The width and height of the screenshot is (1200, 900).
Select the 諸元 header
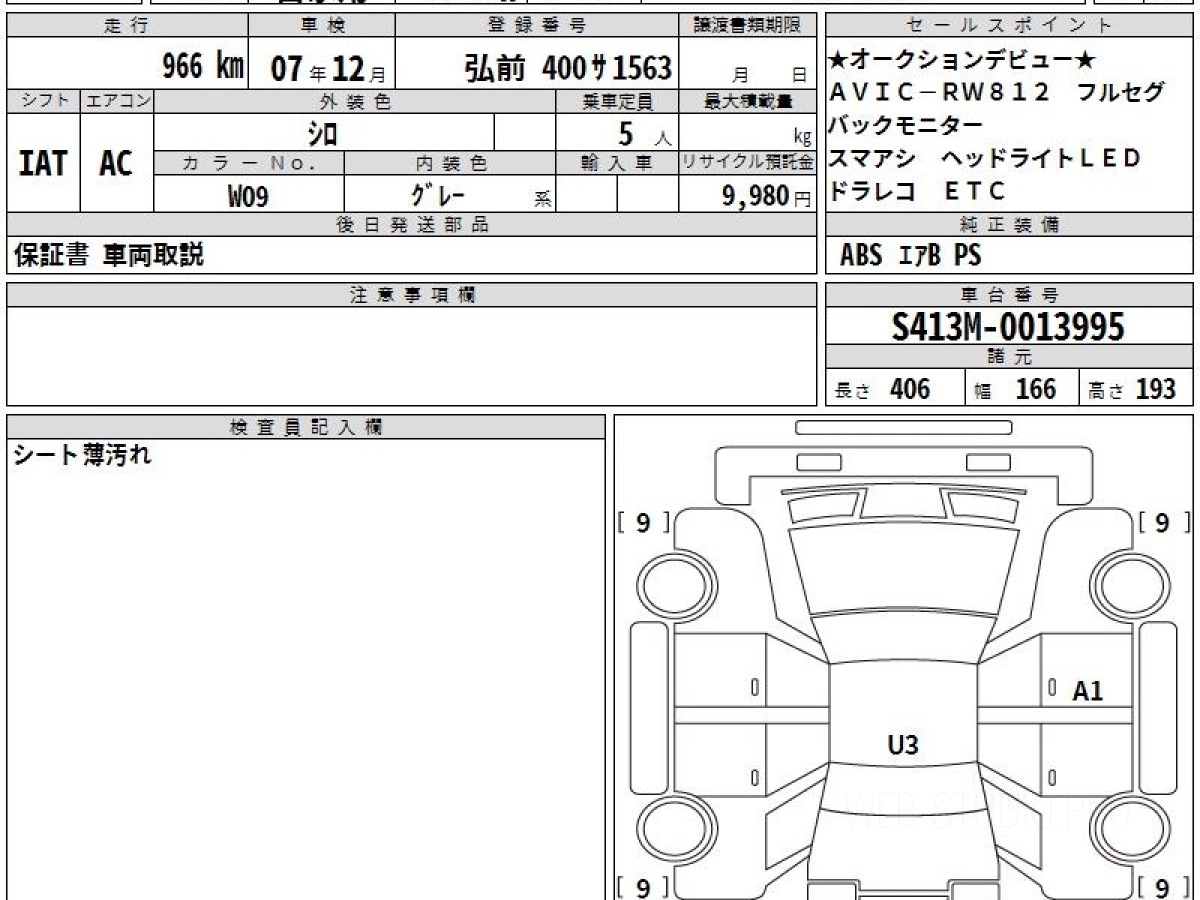1009,358
